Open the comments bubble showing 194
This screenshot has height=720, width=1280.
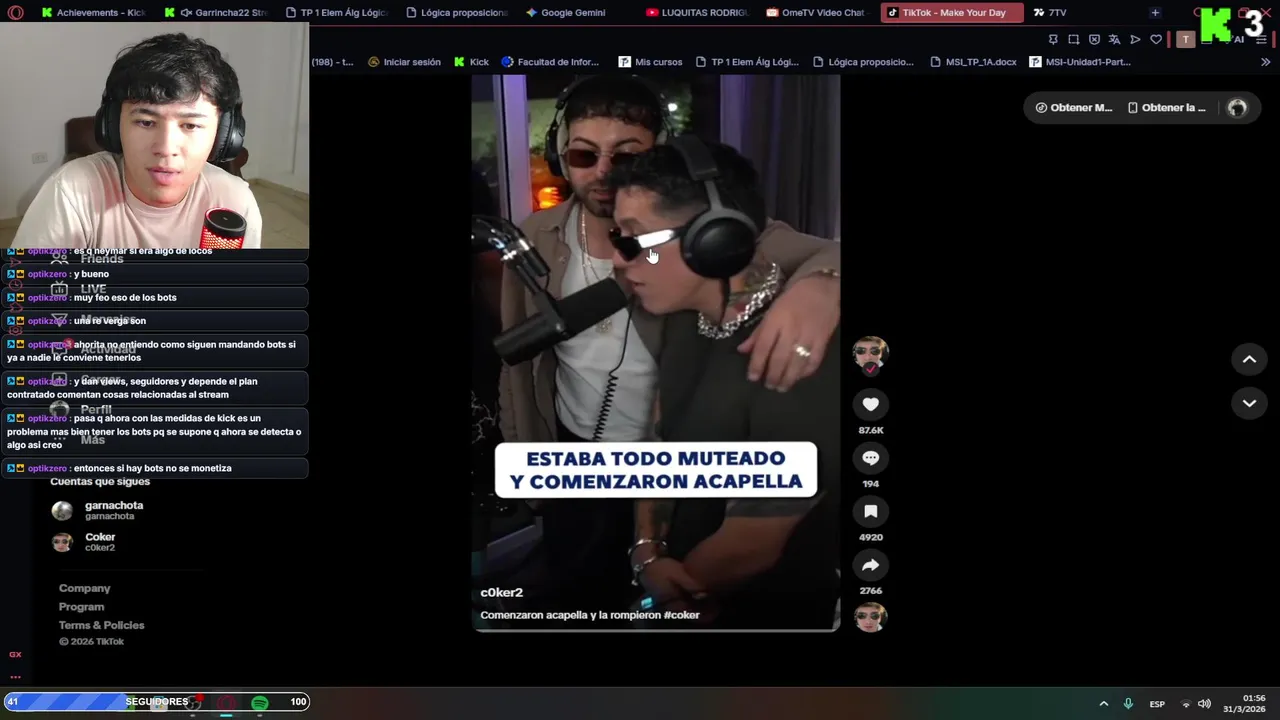pyautogui.click(x=870, y=458)
